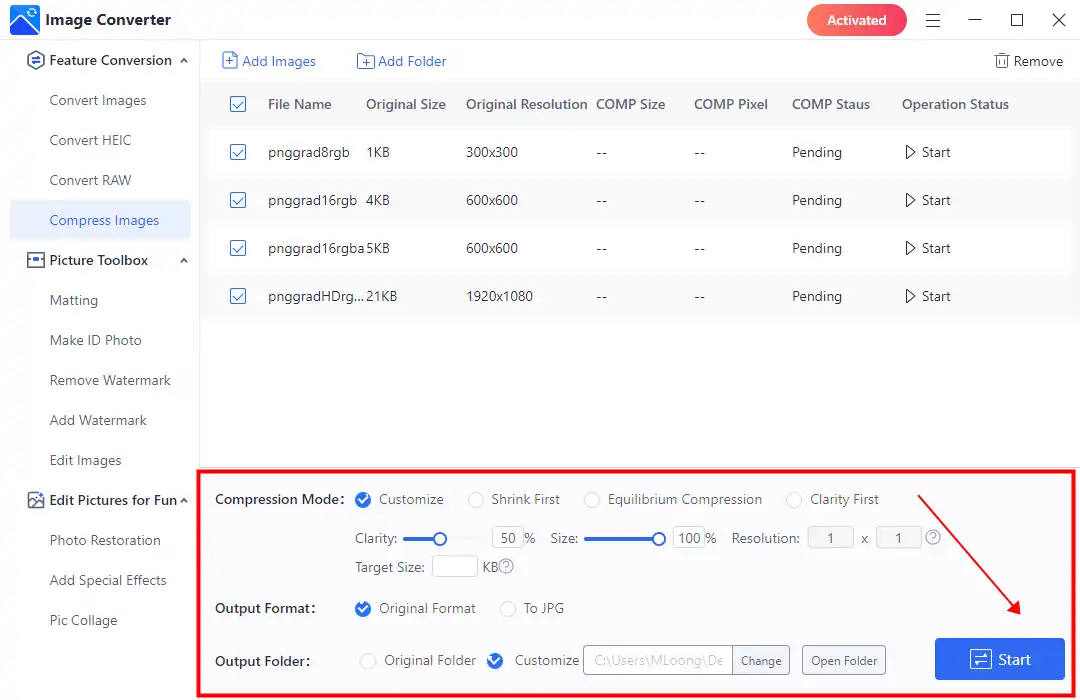This screenshot has height=700, width=1080.
Task: Click the Resolution help question icon
Action: [933, 537]
